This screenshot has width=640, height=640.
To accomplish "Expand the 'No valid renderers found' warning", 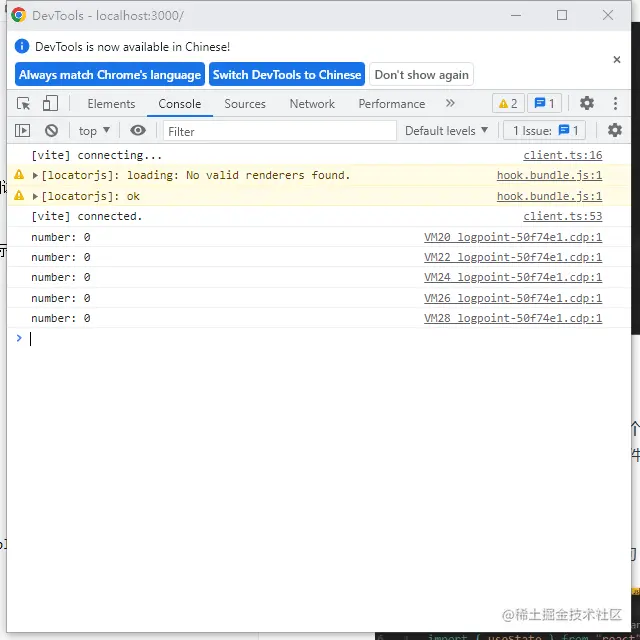I will 35,175.
